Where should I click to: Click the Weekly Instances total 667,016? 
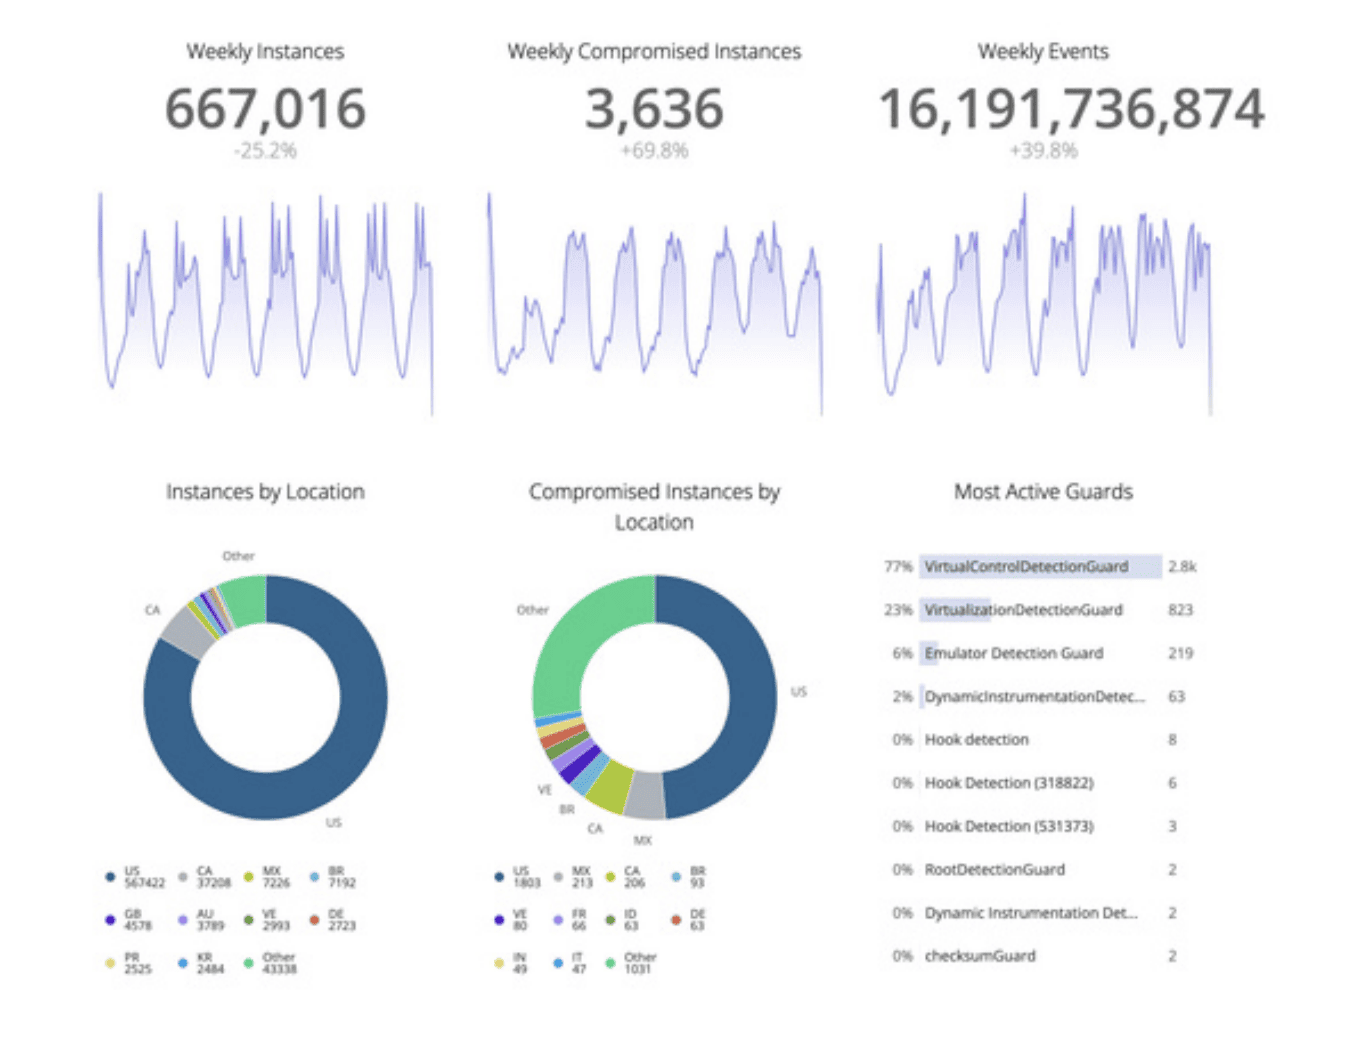pyautogui.click(x=265, y=108)
